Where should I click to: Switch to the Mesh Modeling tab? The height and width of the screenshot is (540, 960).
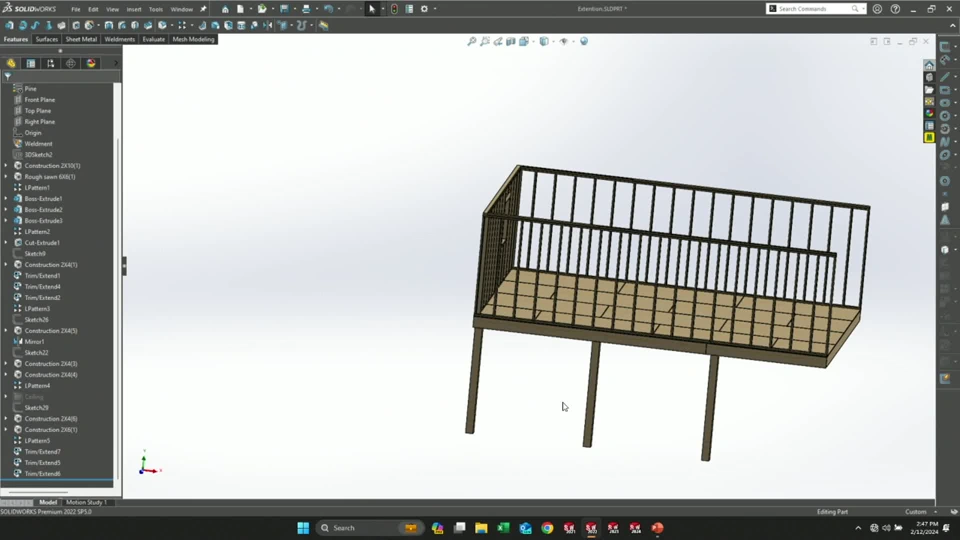(193, 39)
